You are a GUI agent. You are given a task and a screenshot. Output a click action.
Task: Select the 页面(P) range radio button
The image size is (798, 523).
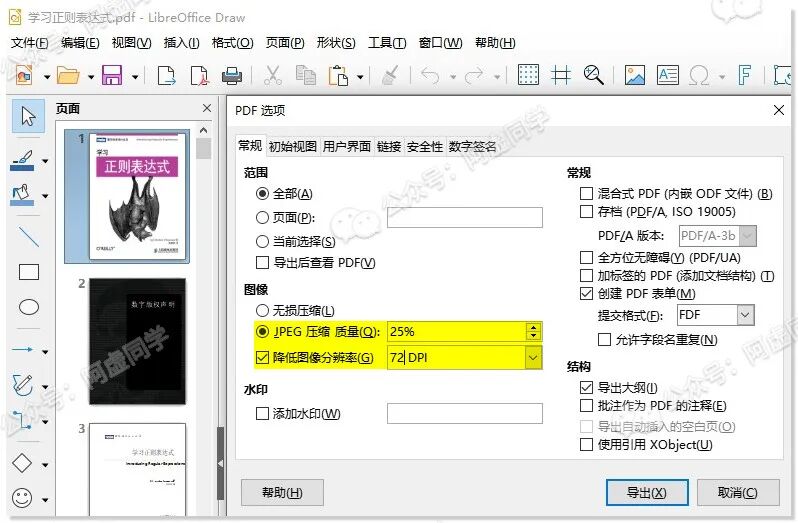[x=262, y=218]
